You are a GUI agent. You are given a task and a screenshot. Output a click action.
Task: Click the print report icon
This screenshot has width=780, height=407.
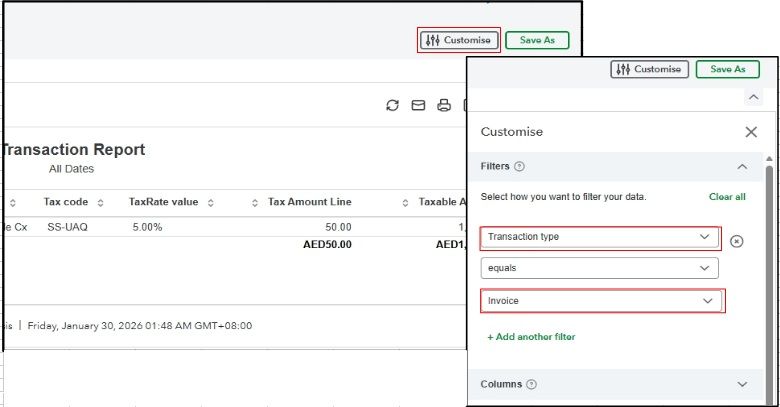(x=445, y=105)
